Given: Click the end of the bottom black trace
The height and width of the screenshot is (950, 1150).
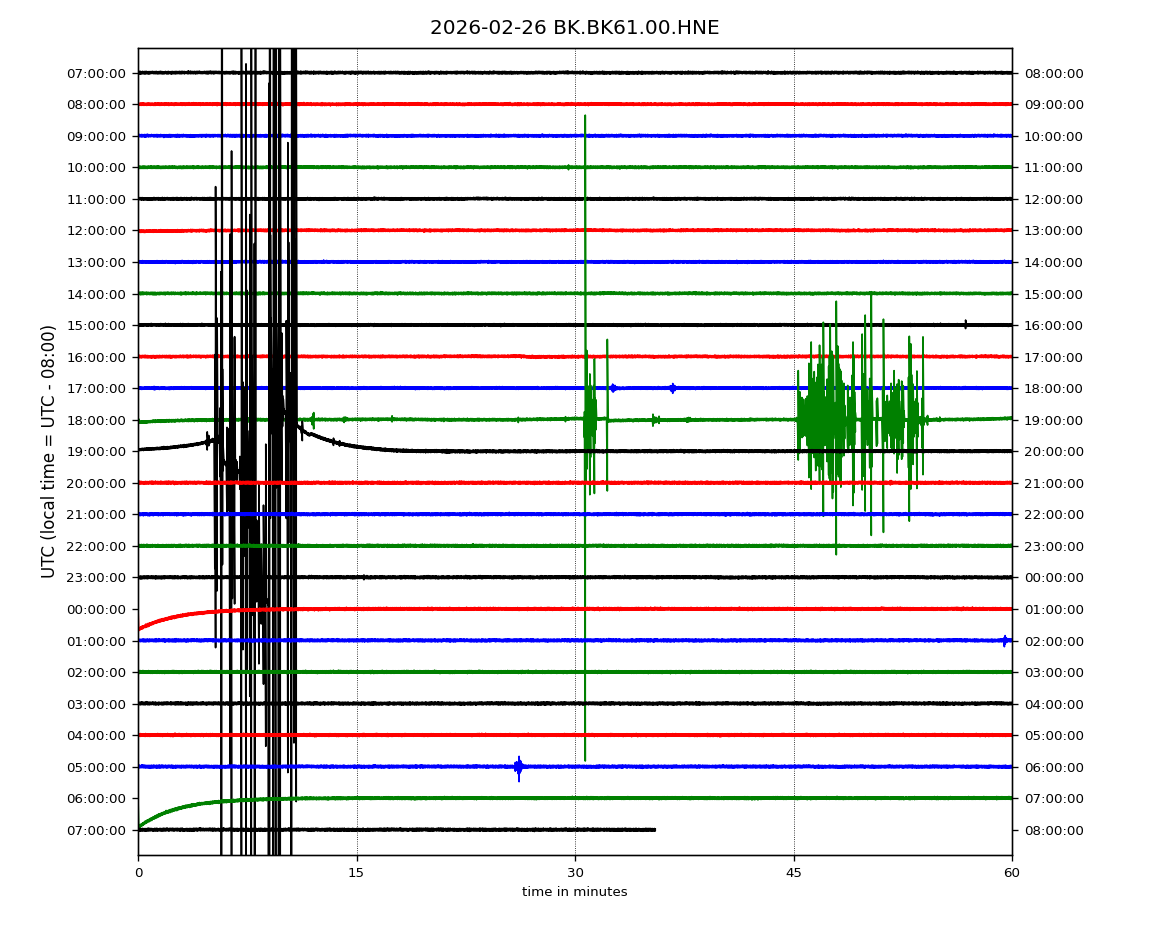Looking at the screenshot, I should tap(654, 829).
